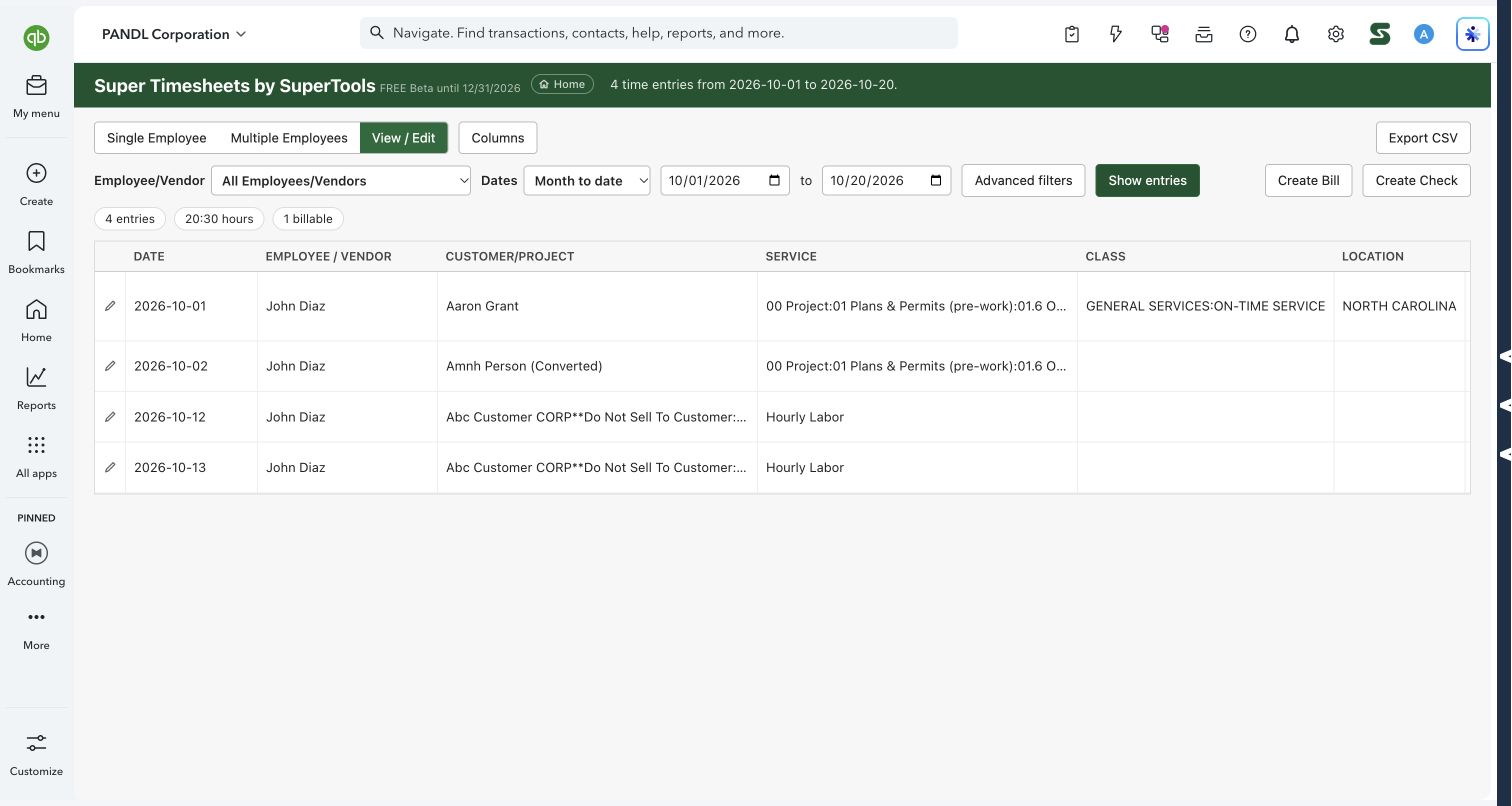Open Customize sliders icon
The width and height of the screenshot is (1512, 806).
click(36, 743)
